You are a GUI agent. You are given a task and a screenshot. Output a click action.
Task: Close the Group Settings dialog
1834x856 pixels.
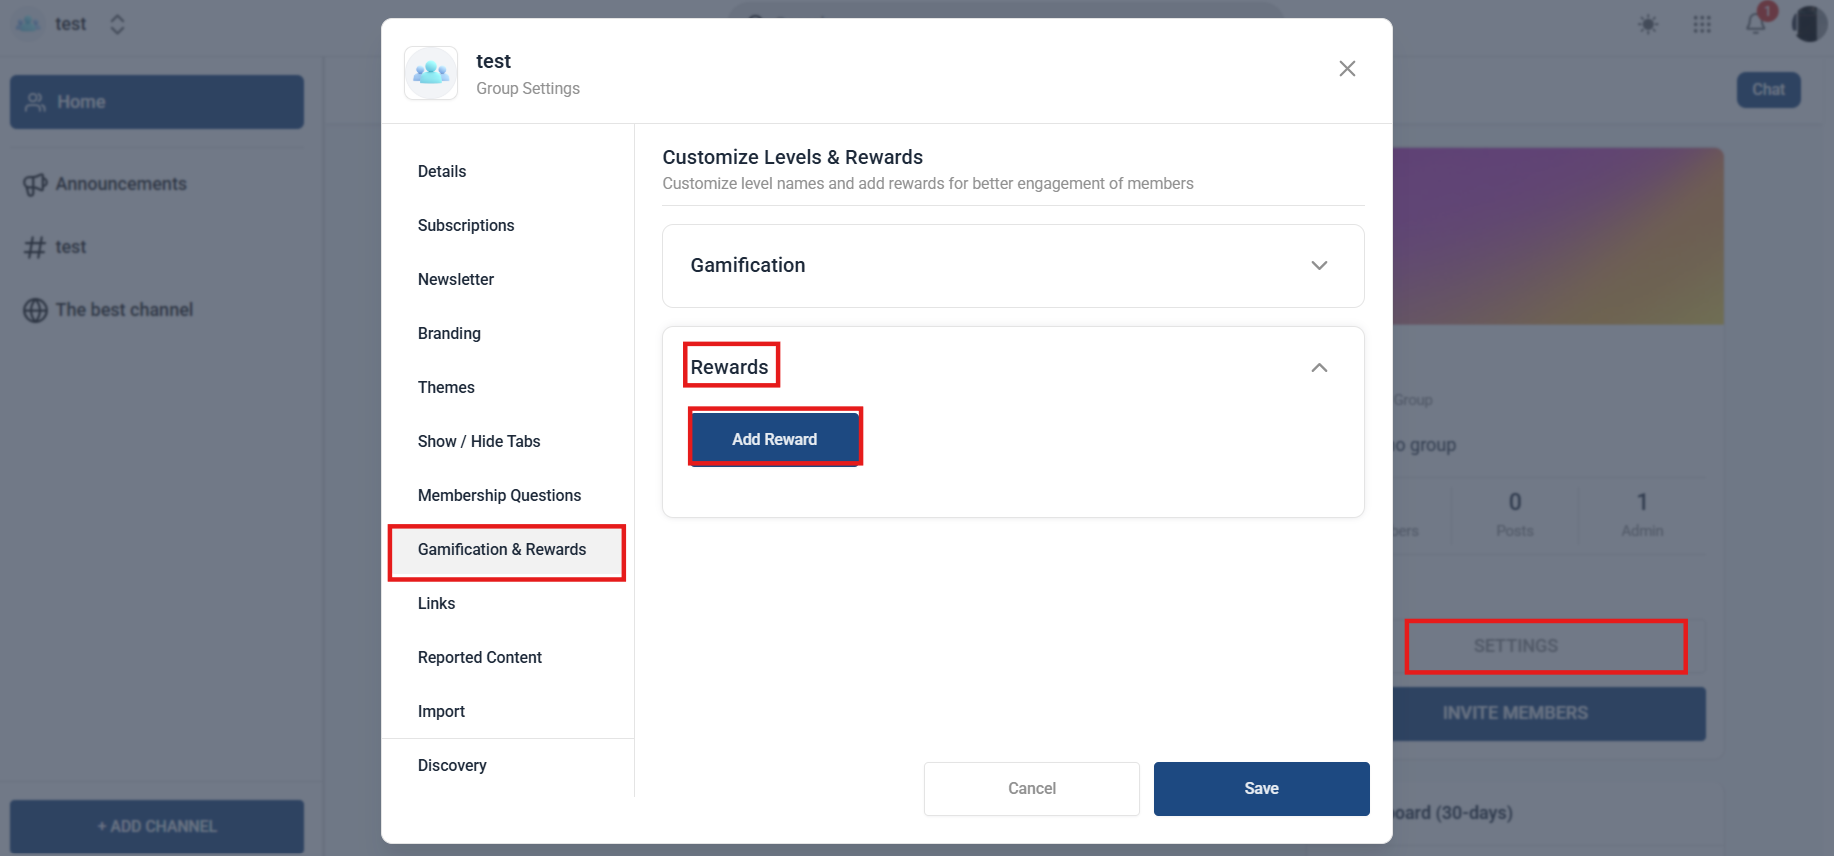pyautogui.click(x=1347, y=68)
